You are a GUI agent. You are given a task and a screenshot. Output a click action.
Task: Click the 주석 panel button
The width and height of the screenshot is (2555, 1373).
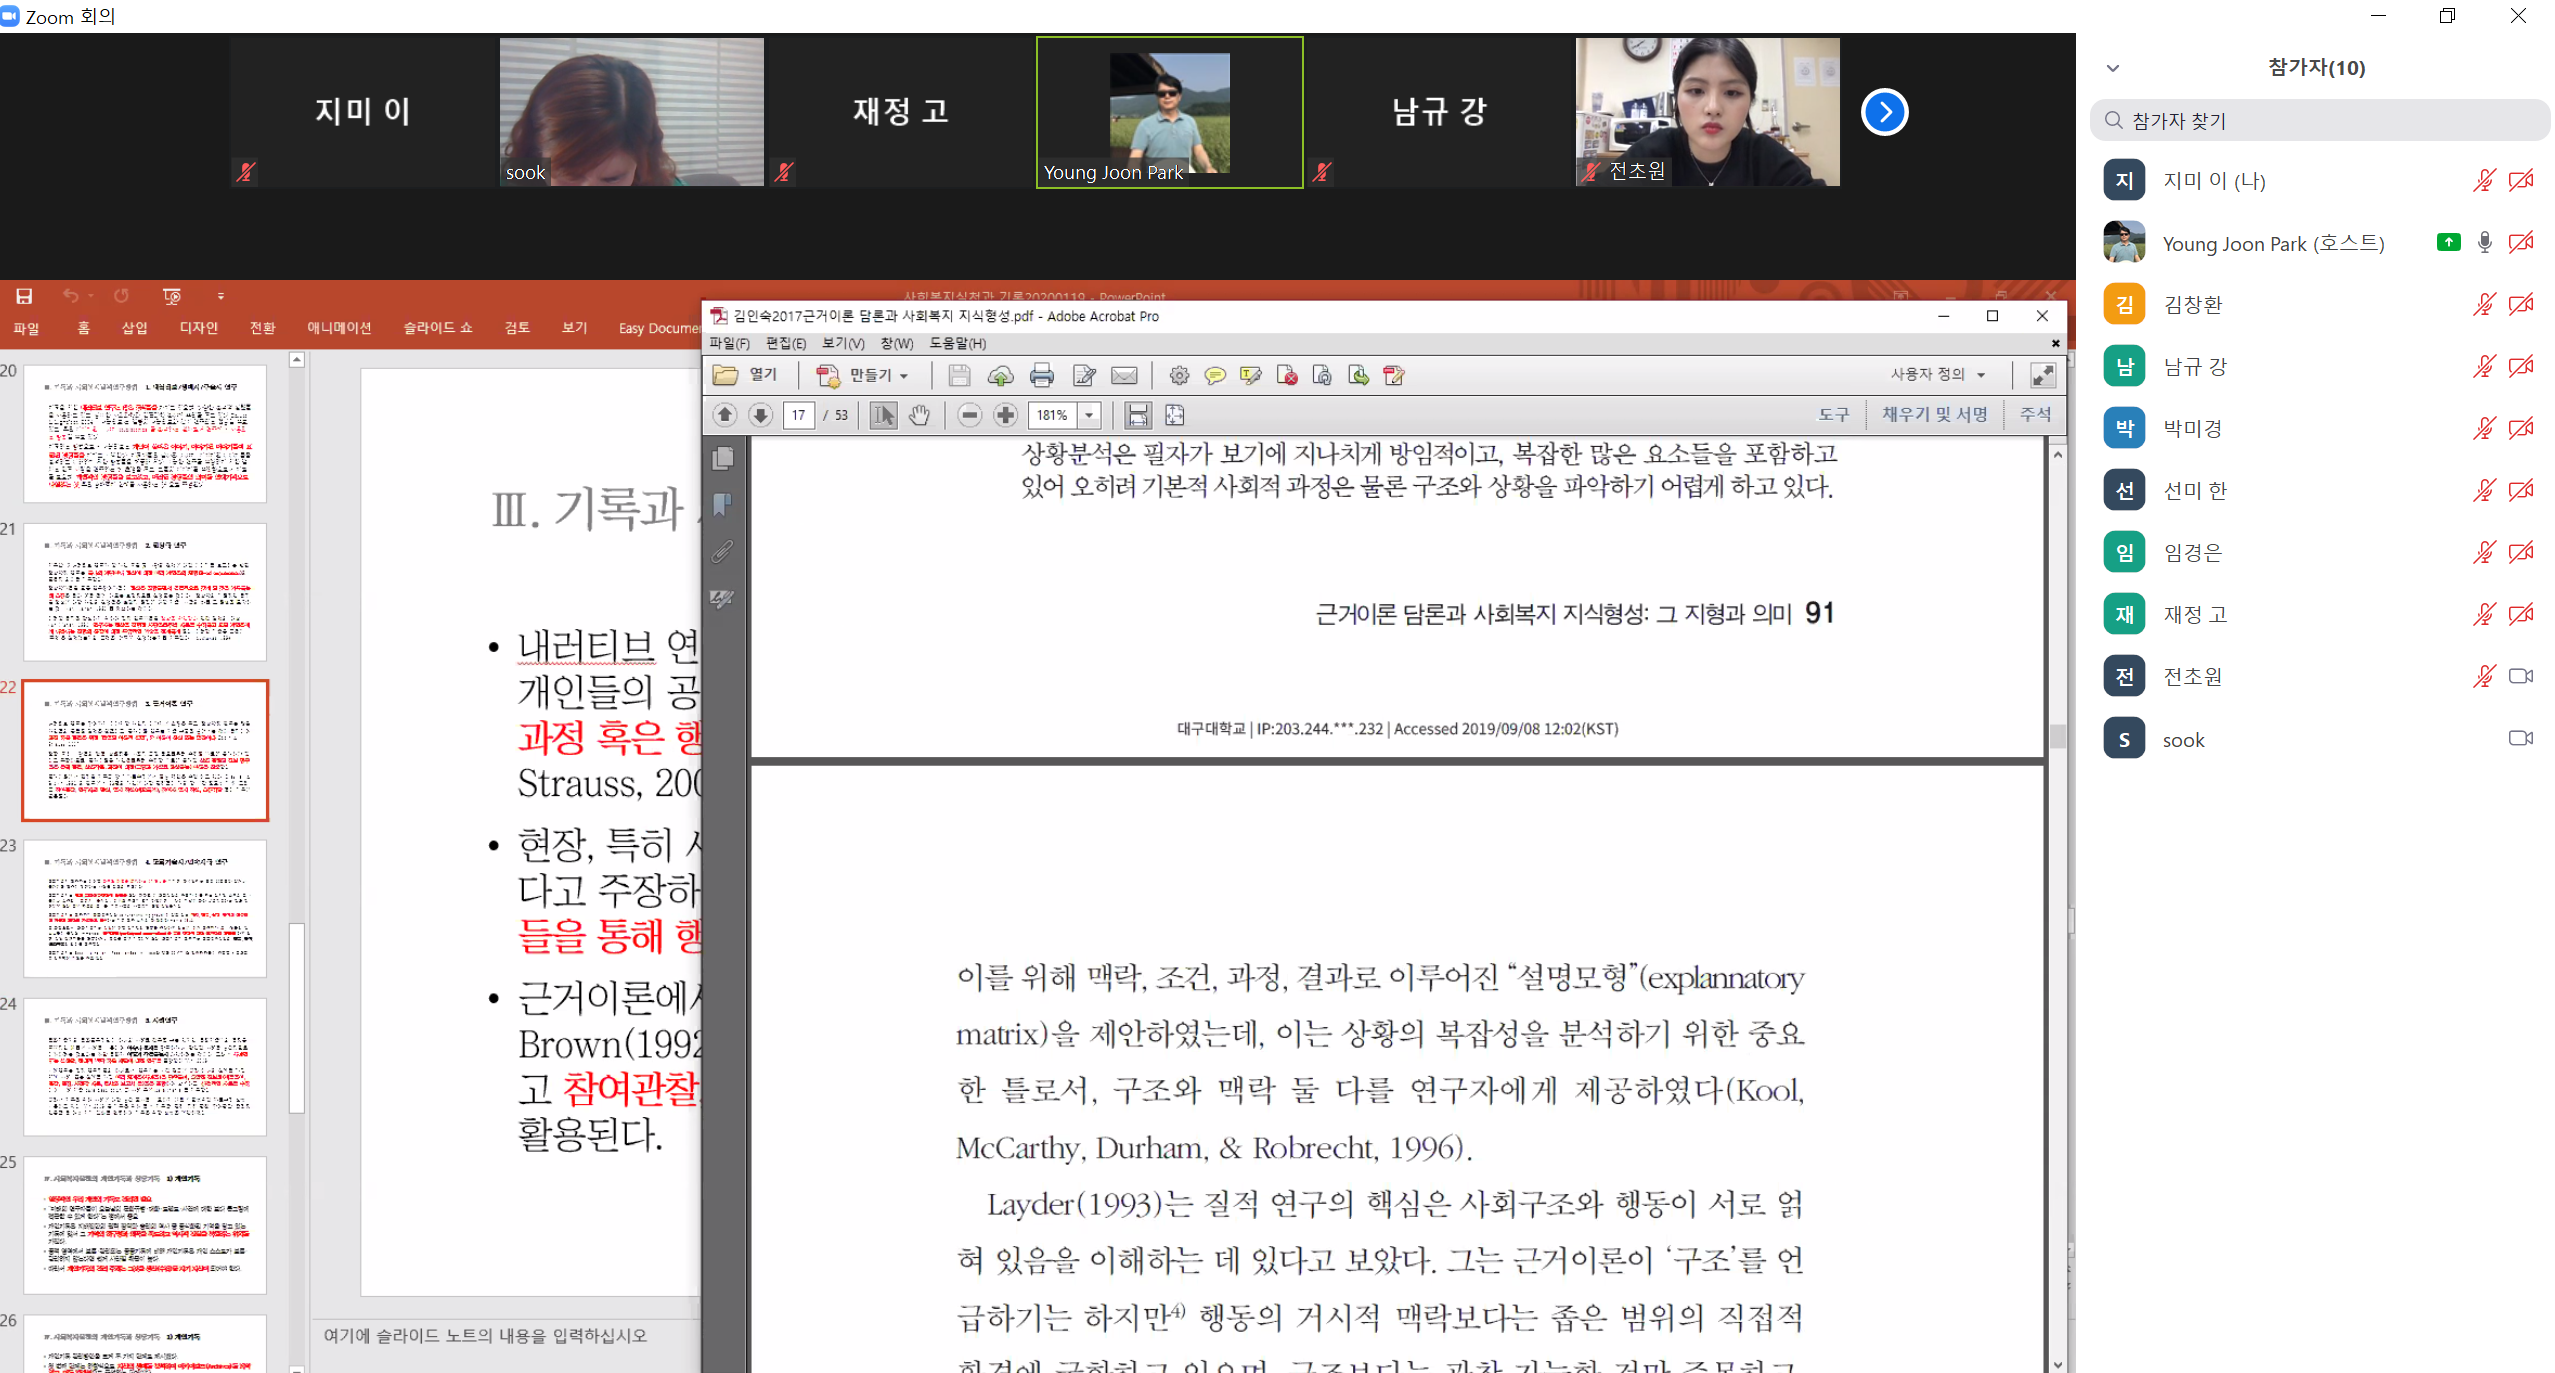pos(2034,414)
